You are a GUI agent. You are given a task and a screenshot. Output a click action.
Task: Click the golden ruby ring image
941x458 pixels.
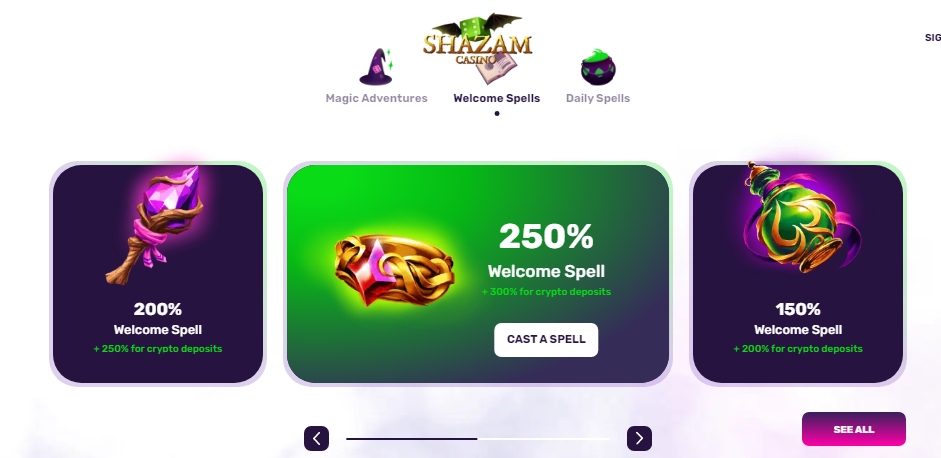394,270
